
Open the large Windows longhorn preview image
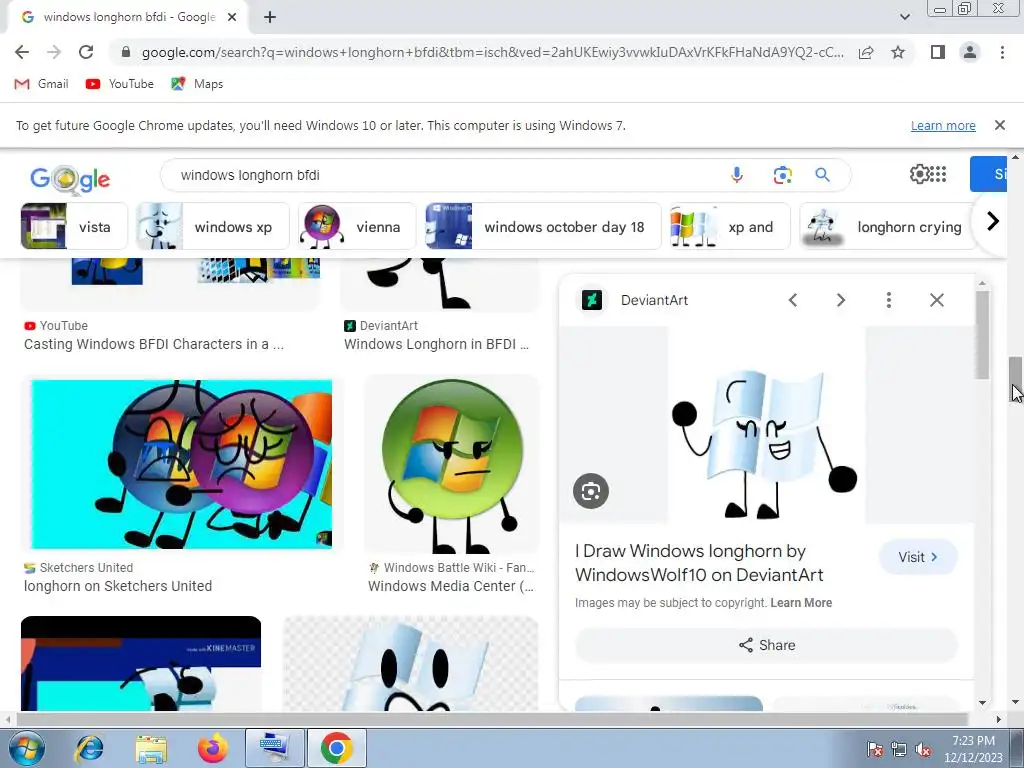767,424
